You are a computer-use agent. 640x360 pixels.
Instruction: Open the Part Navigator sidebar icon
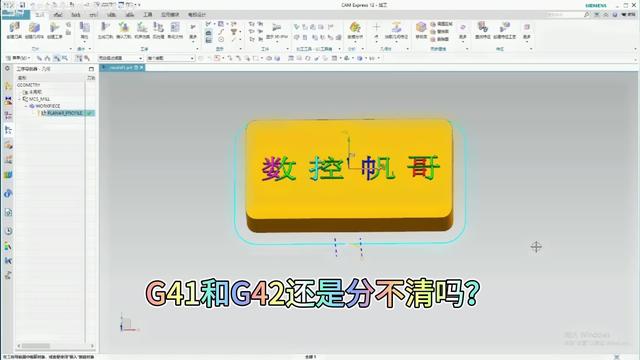8,116
